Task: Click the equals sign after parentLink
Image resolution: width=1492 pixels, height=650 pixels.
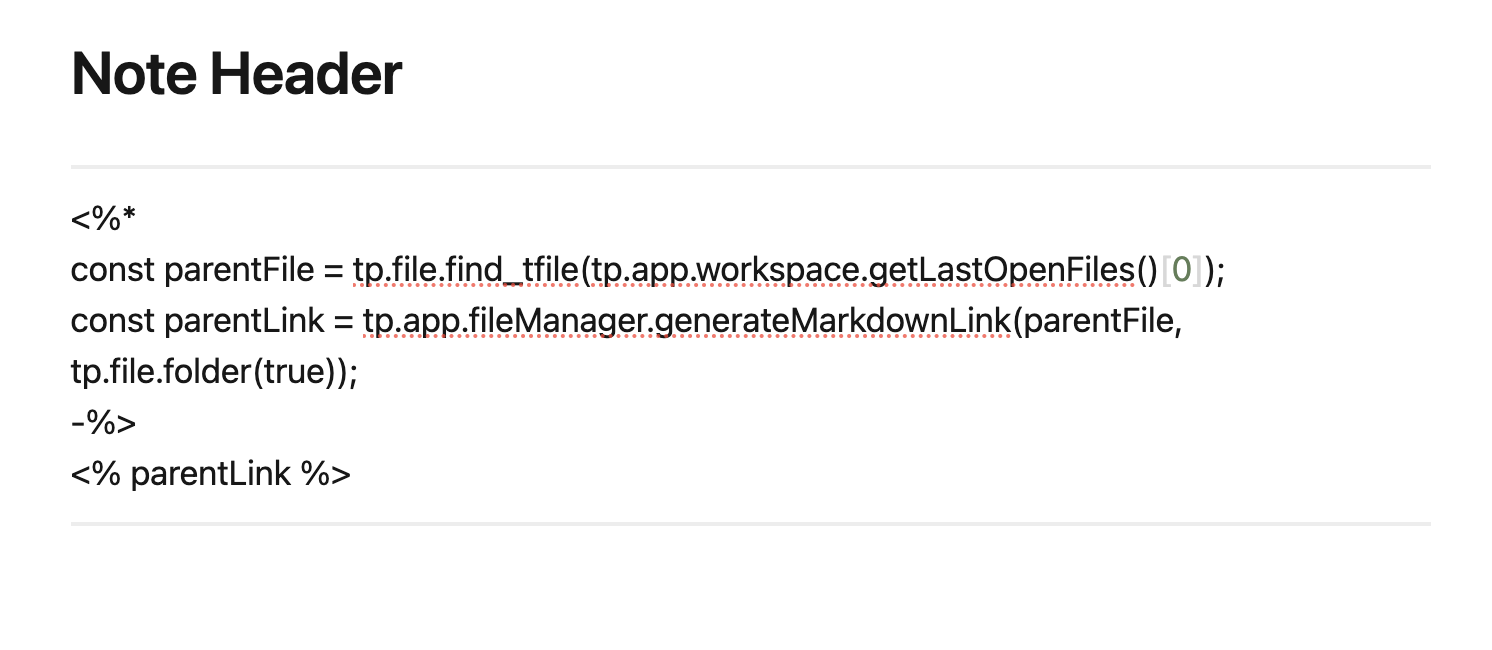Action: click(342, 322)
